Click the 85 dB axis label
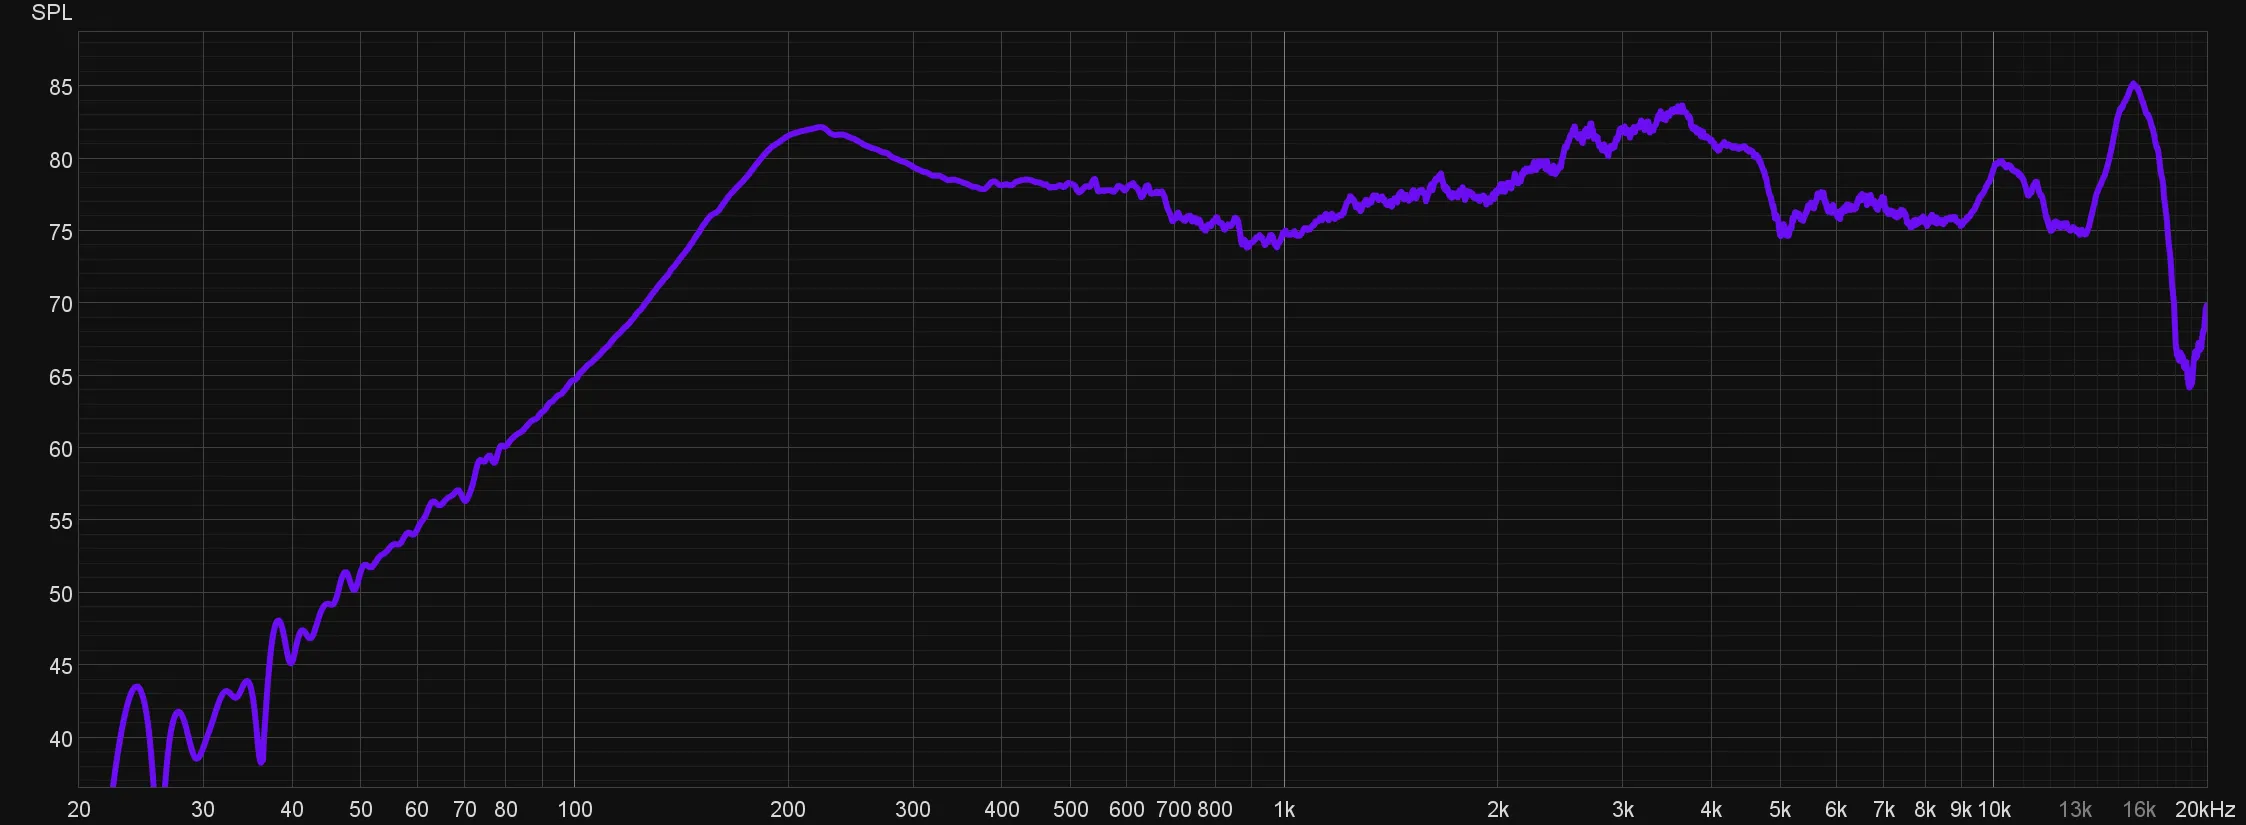The width and height of the screenshot is (2246, 825). [x=61, y=88]
